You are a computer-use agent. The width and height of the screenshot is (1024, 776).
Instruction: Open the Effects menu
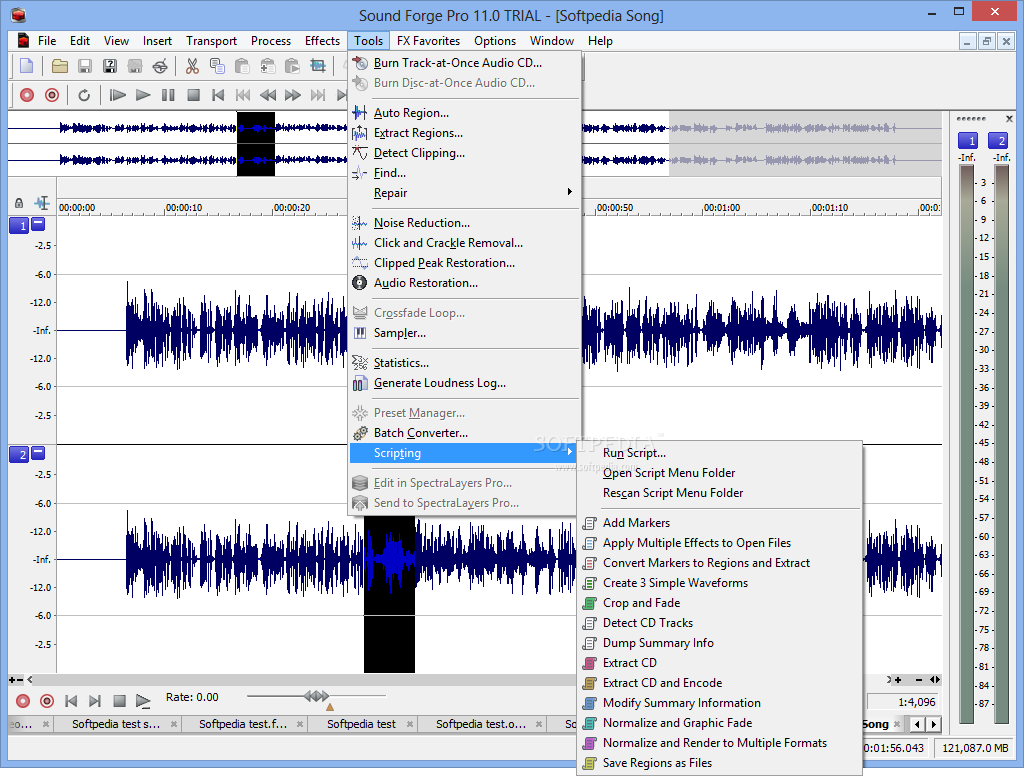coord(323,41)
